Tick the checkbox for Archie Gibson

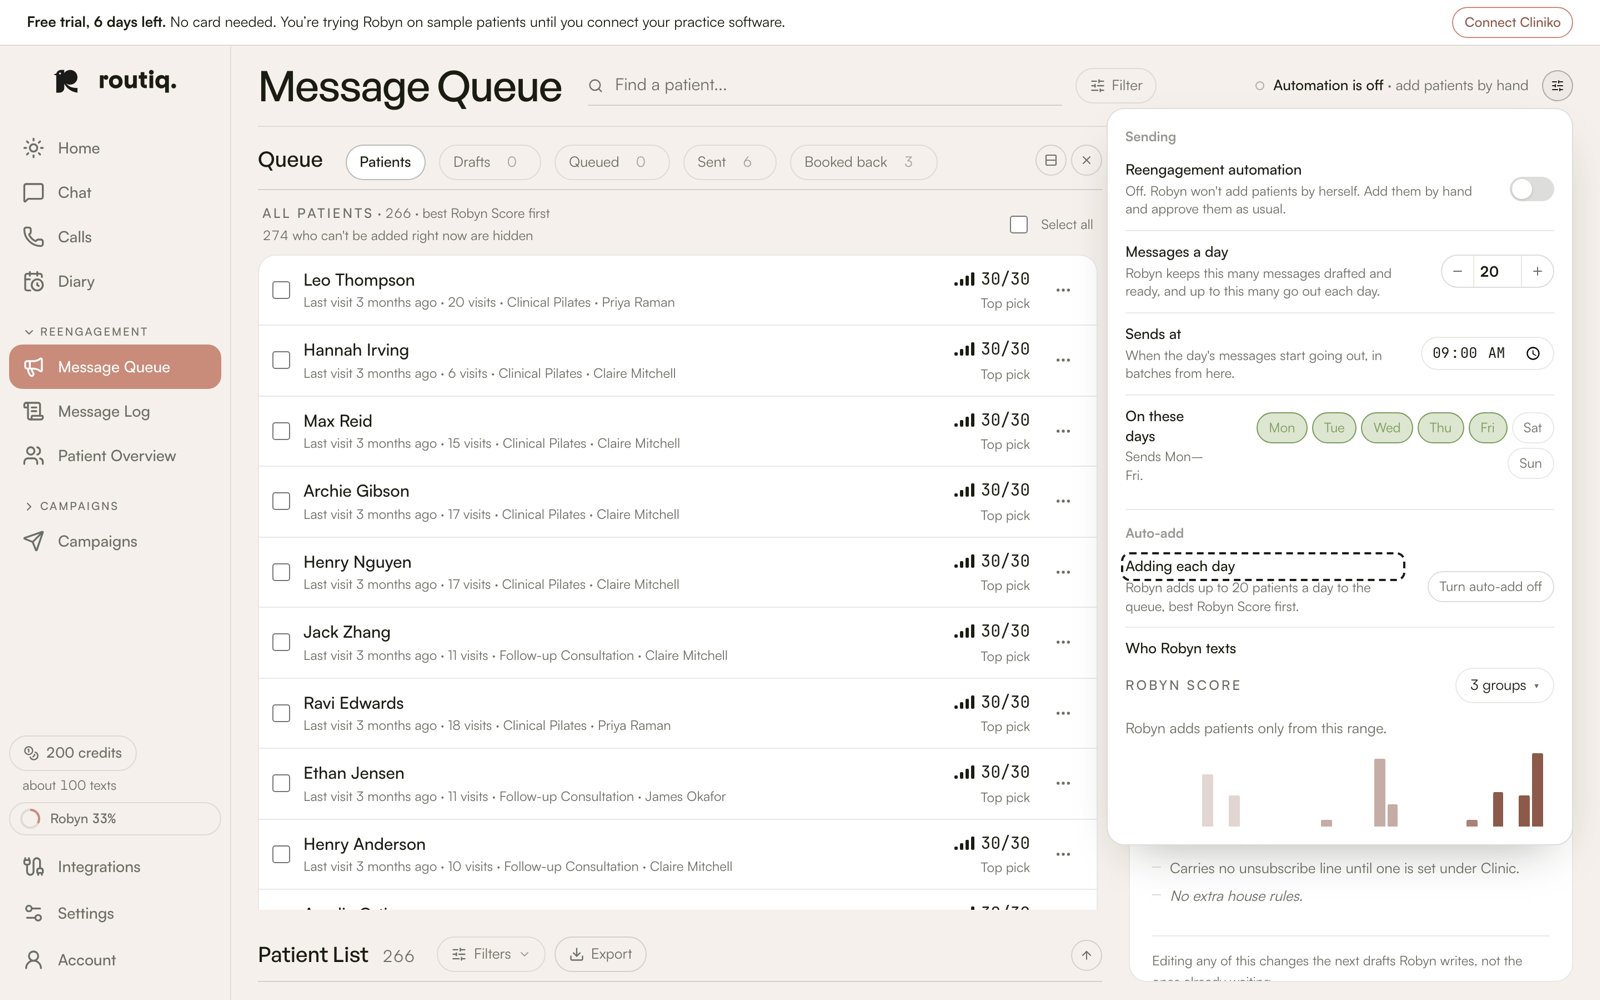pyautogui.click(x=281, y=501)
